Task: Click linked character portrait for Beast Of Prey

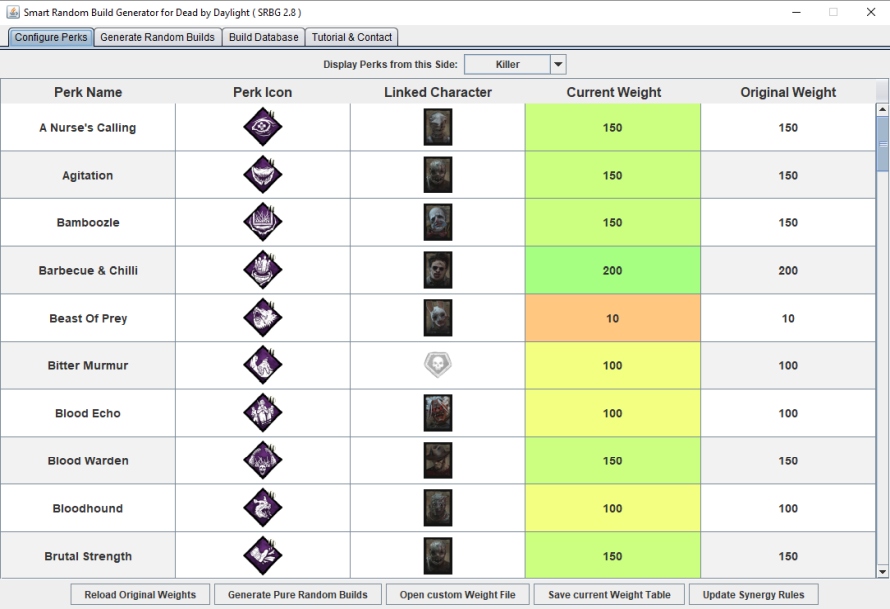Action: point(438,317)
